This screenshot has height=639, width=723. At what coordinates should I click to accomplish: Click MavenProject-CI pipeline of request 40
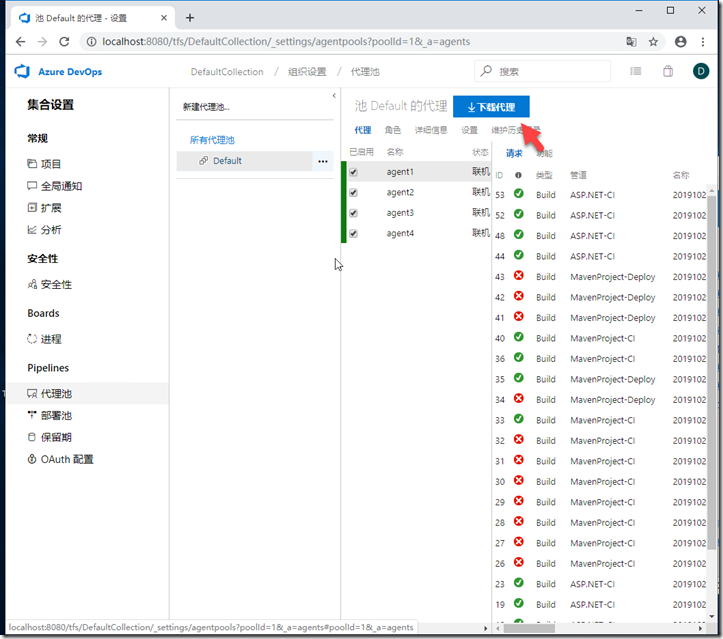[x=603, y=338]
